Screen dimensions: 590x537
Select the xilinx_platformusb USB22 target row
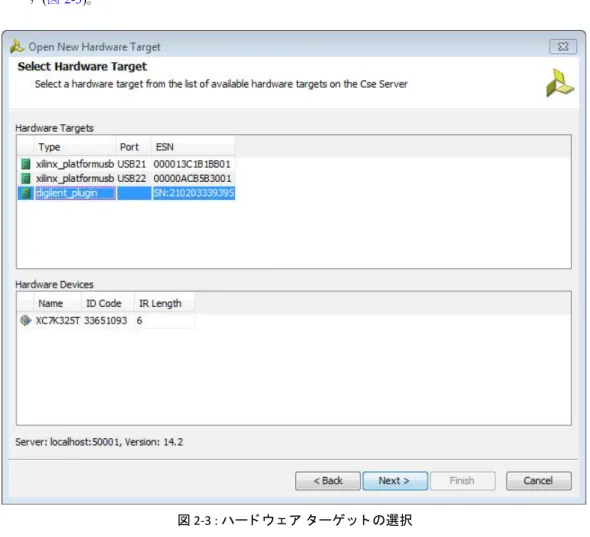[127, 179]
